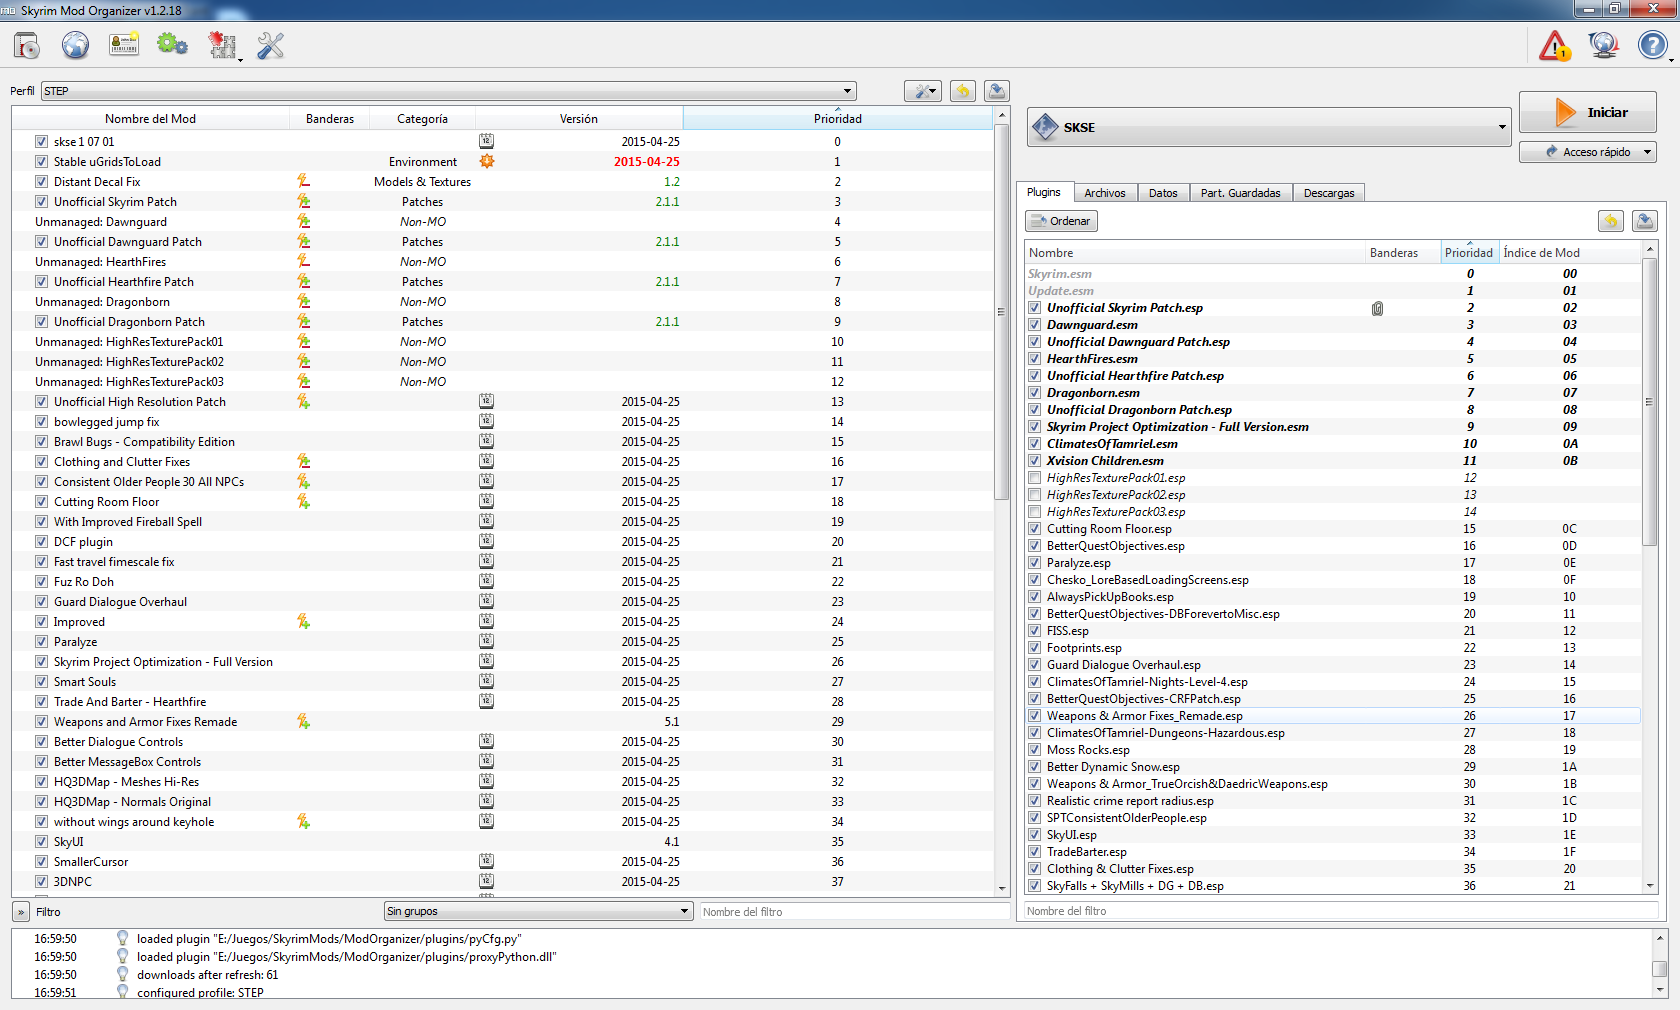Expand the Filtro side panel arrow

(21, 912)
